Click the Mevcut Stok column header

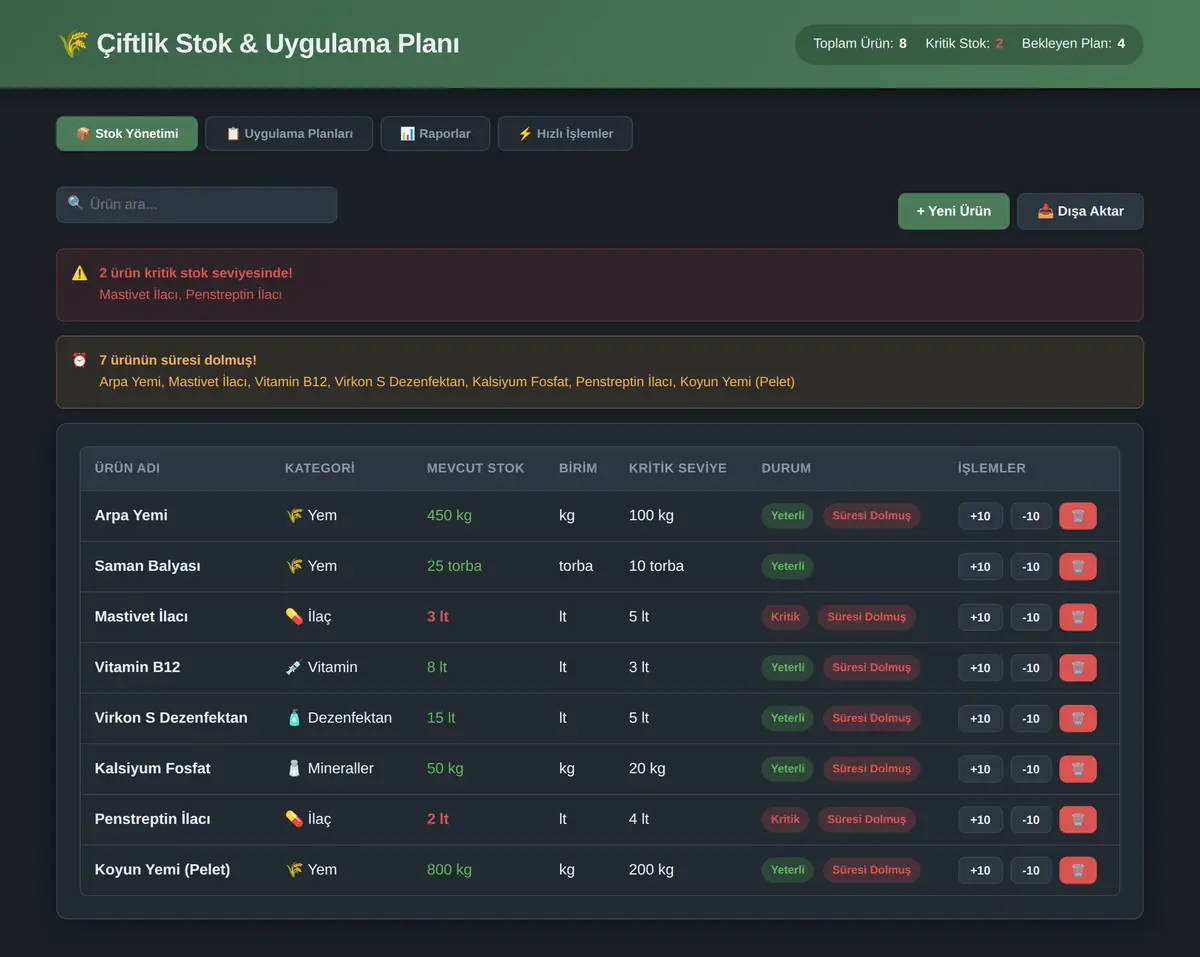[x=475, y=468]
